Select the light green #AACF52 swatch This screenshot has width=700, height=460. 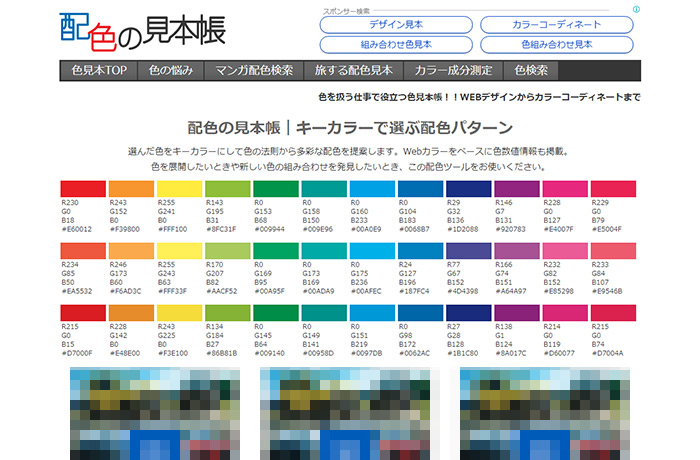[228, 251]
